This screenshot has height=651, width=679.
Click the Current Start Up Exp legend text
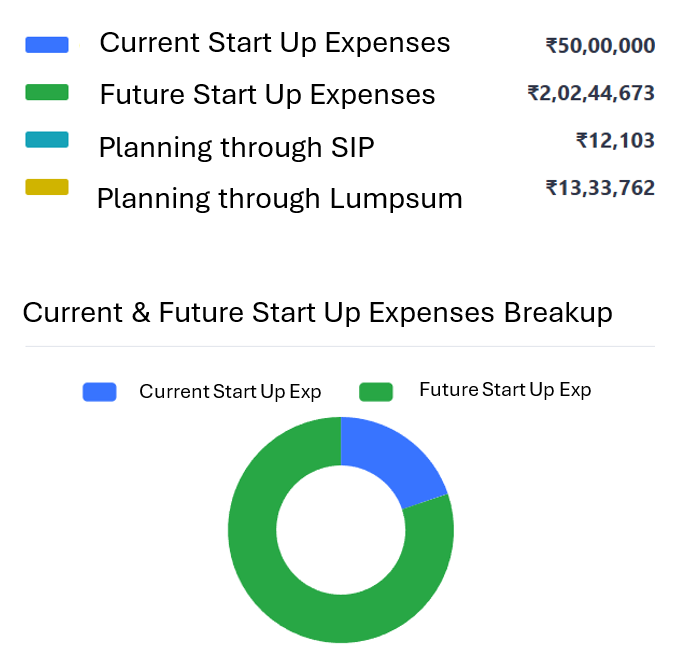[230, 392]
